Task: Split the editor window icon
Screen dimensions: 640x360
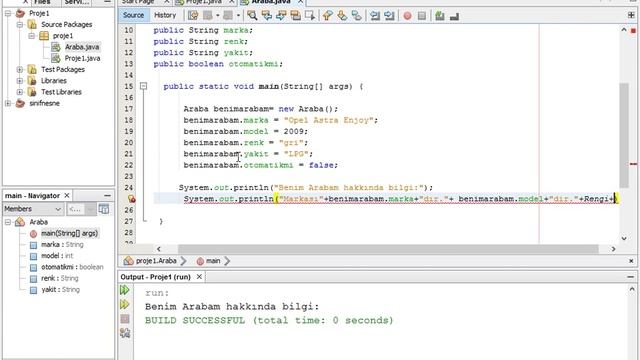Action: [631, 15]
